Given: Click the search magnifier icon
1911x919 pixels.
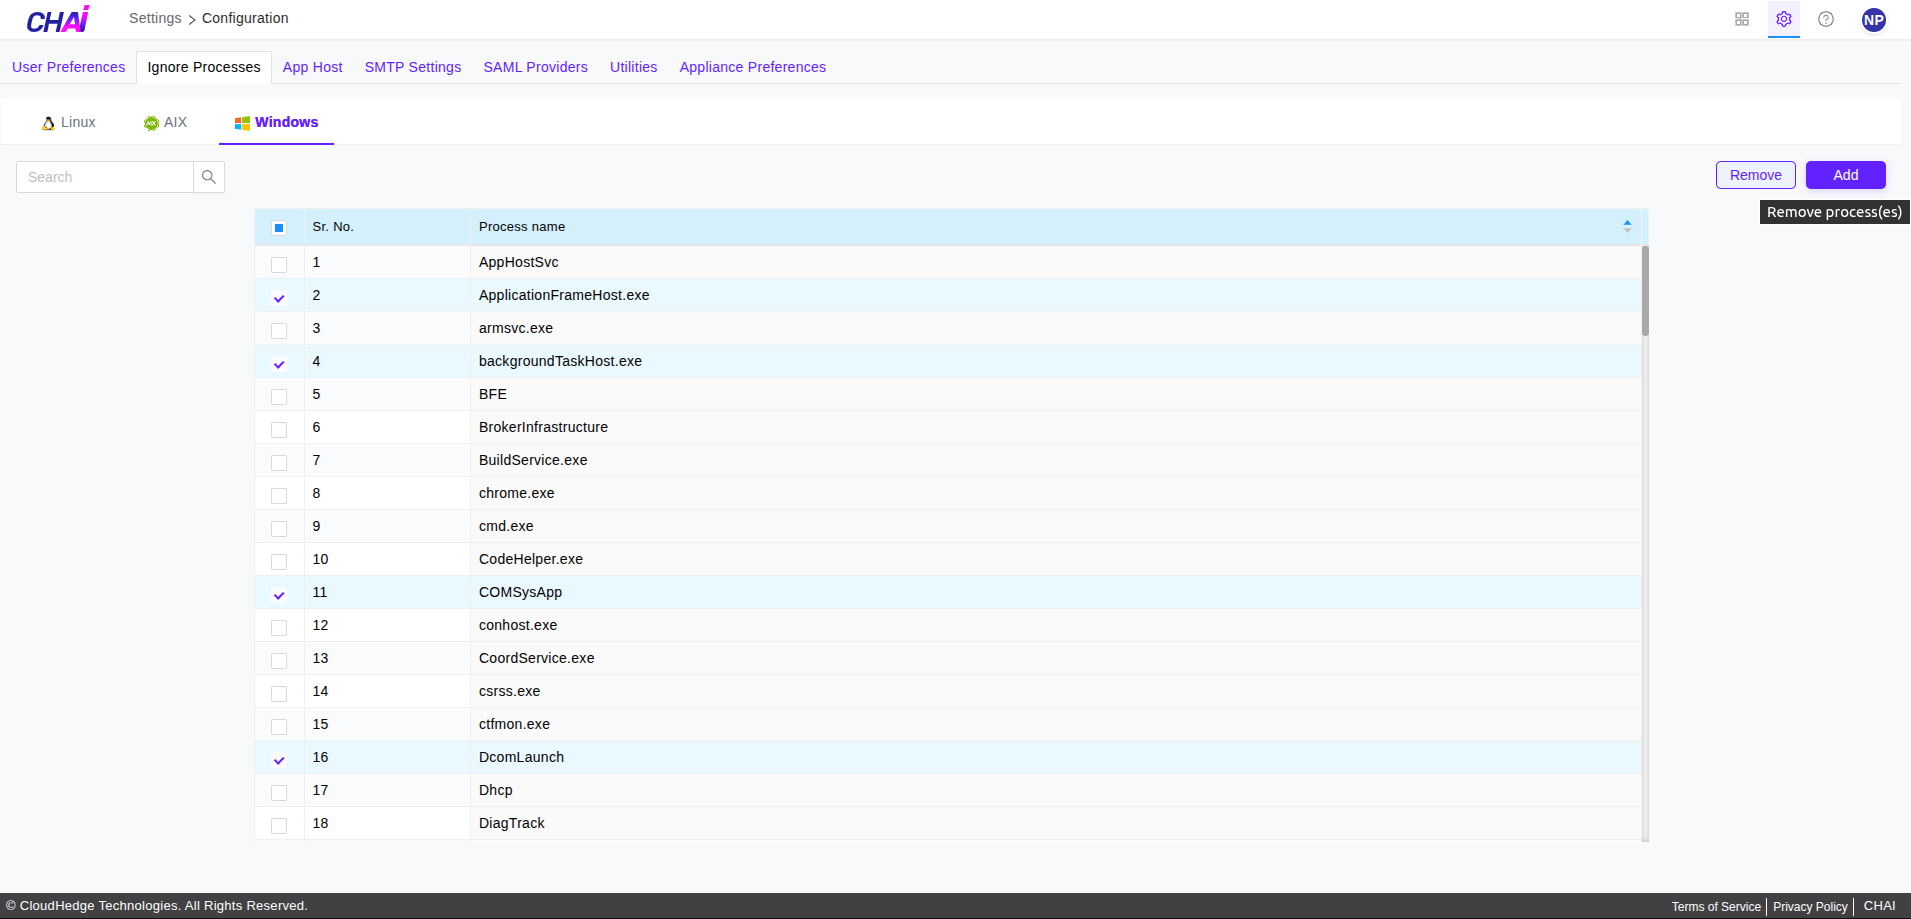Looking at the screenshot, I should 209,177.
